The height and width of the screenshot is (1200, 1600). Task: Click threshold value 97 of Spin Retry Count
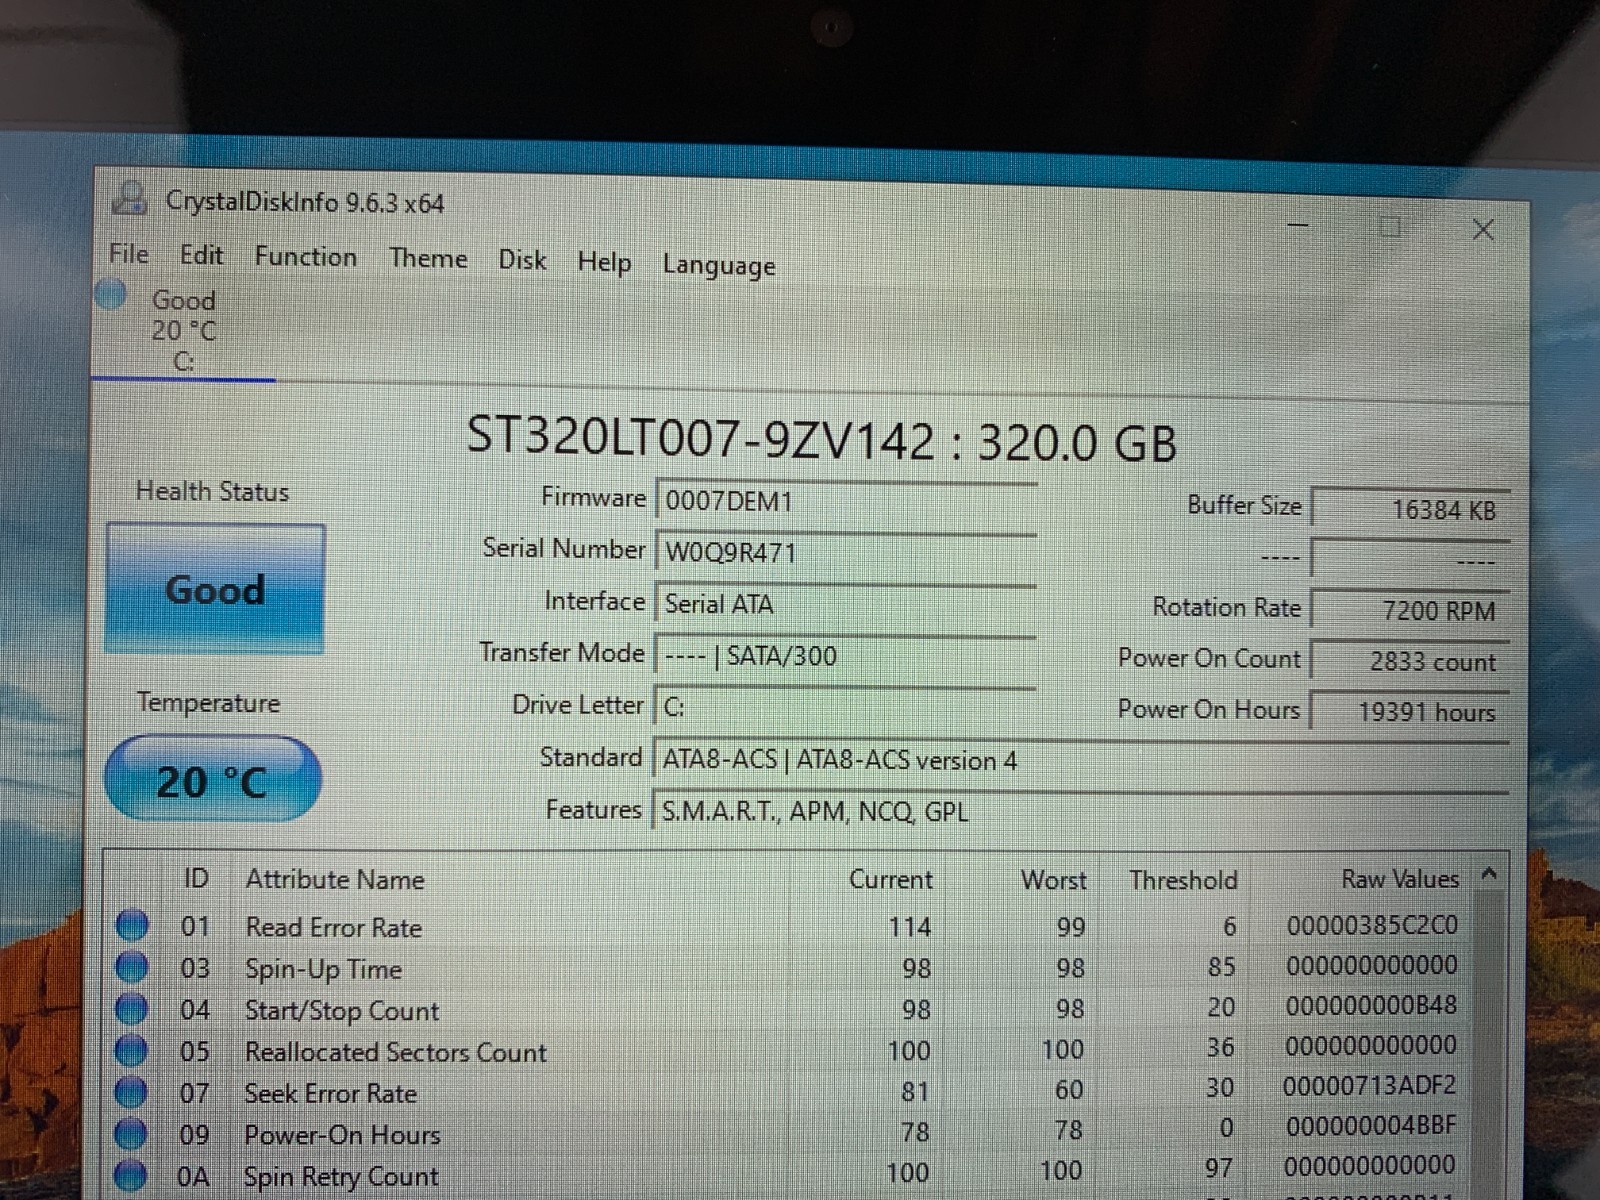1219,1168
